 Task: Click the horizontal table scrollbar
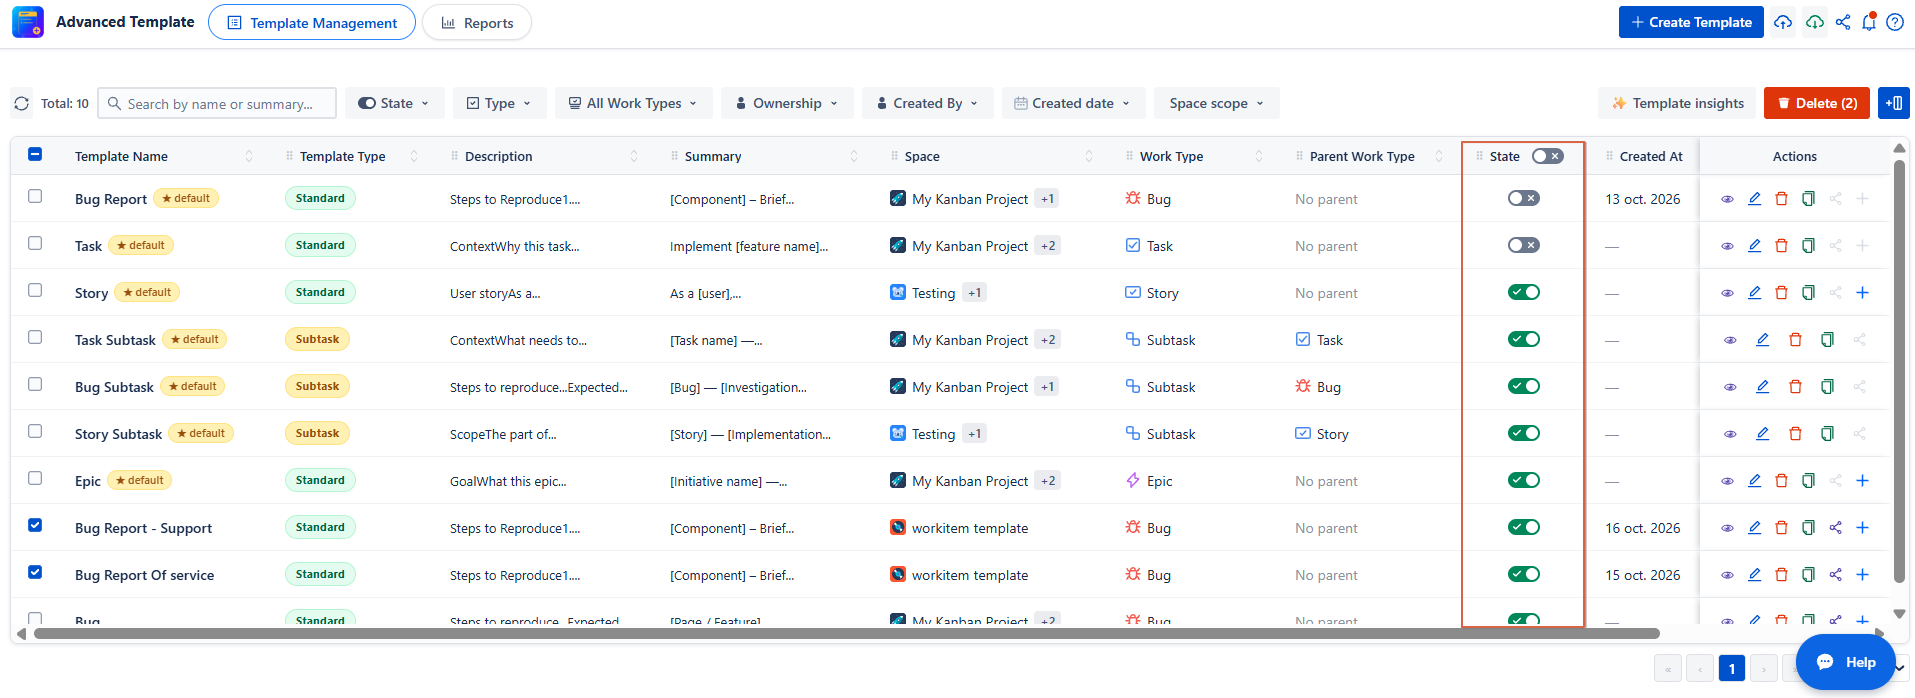pos(847,633)
